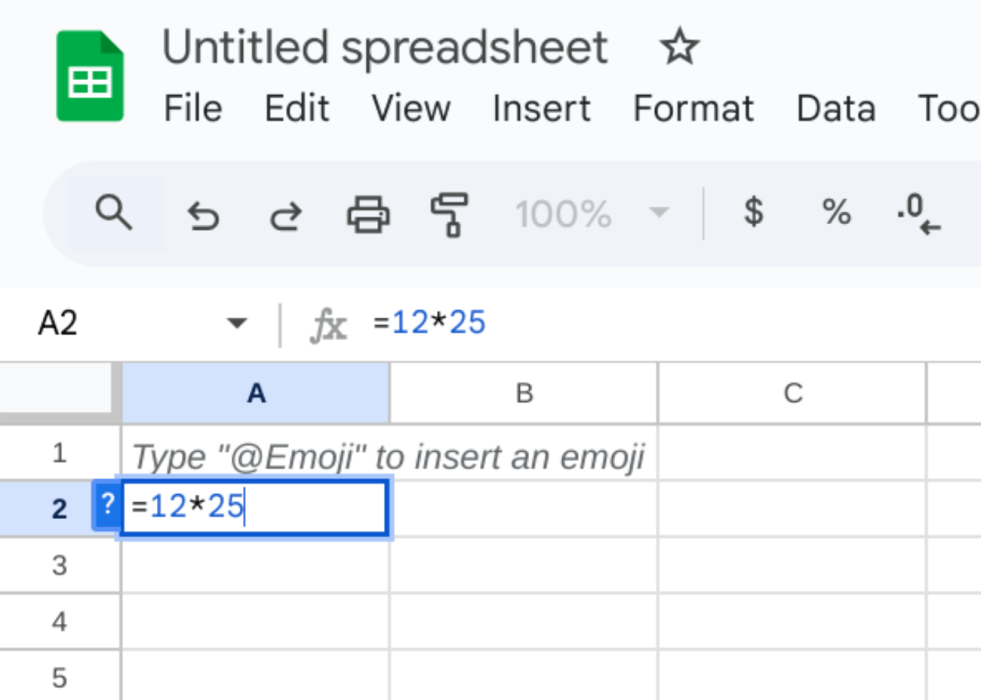Click the Search menus icon
The width and height of the screenshot is (981, 700).
(x=114, y=213)
